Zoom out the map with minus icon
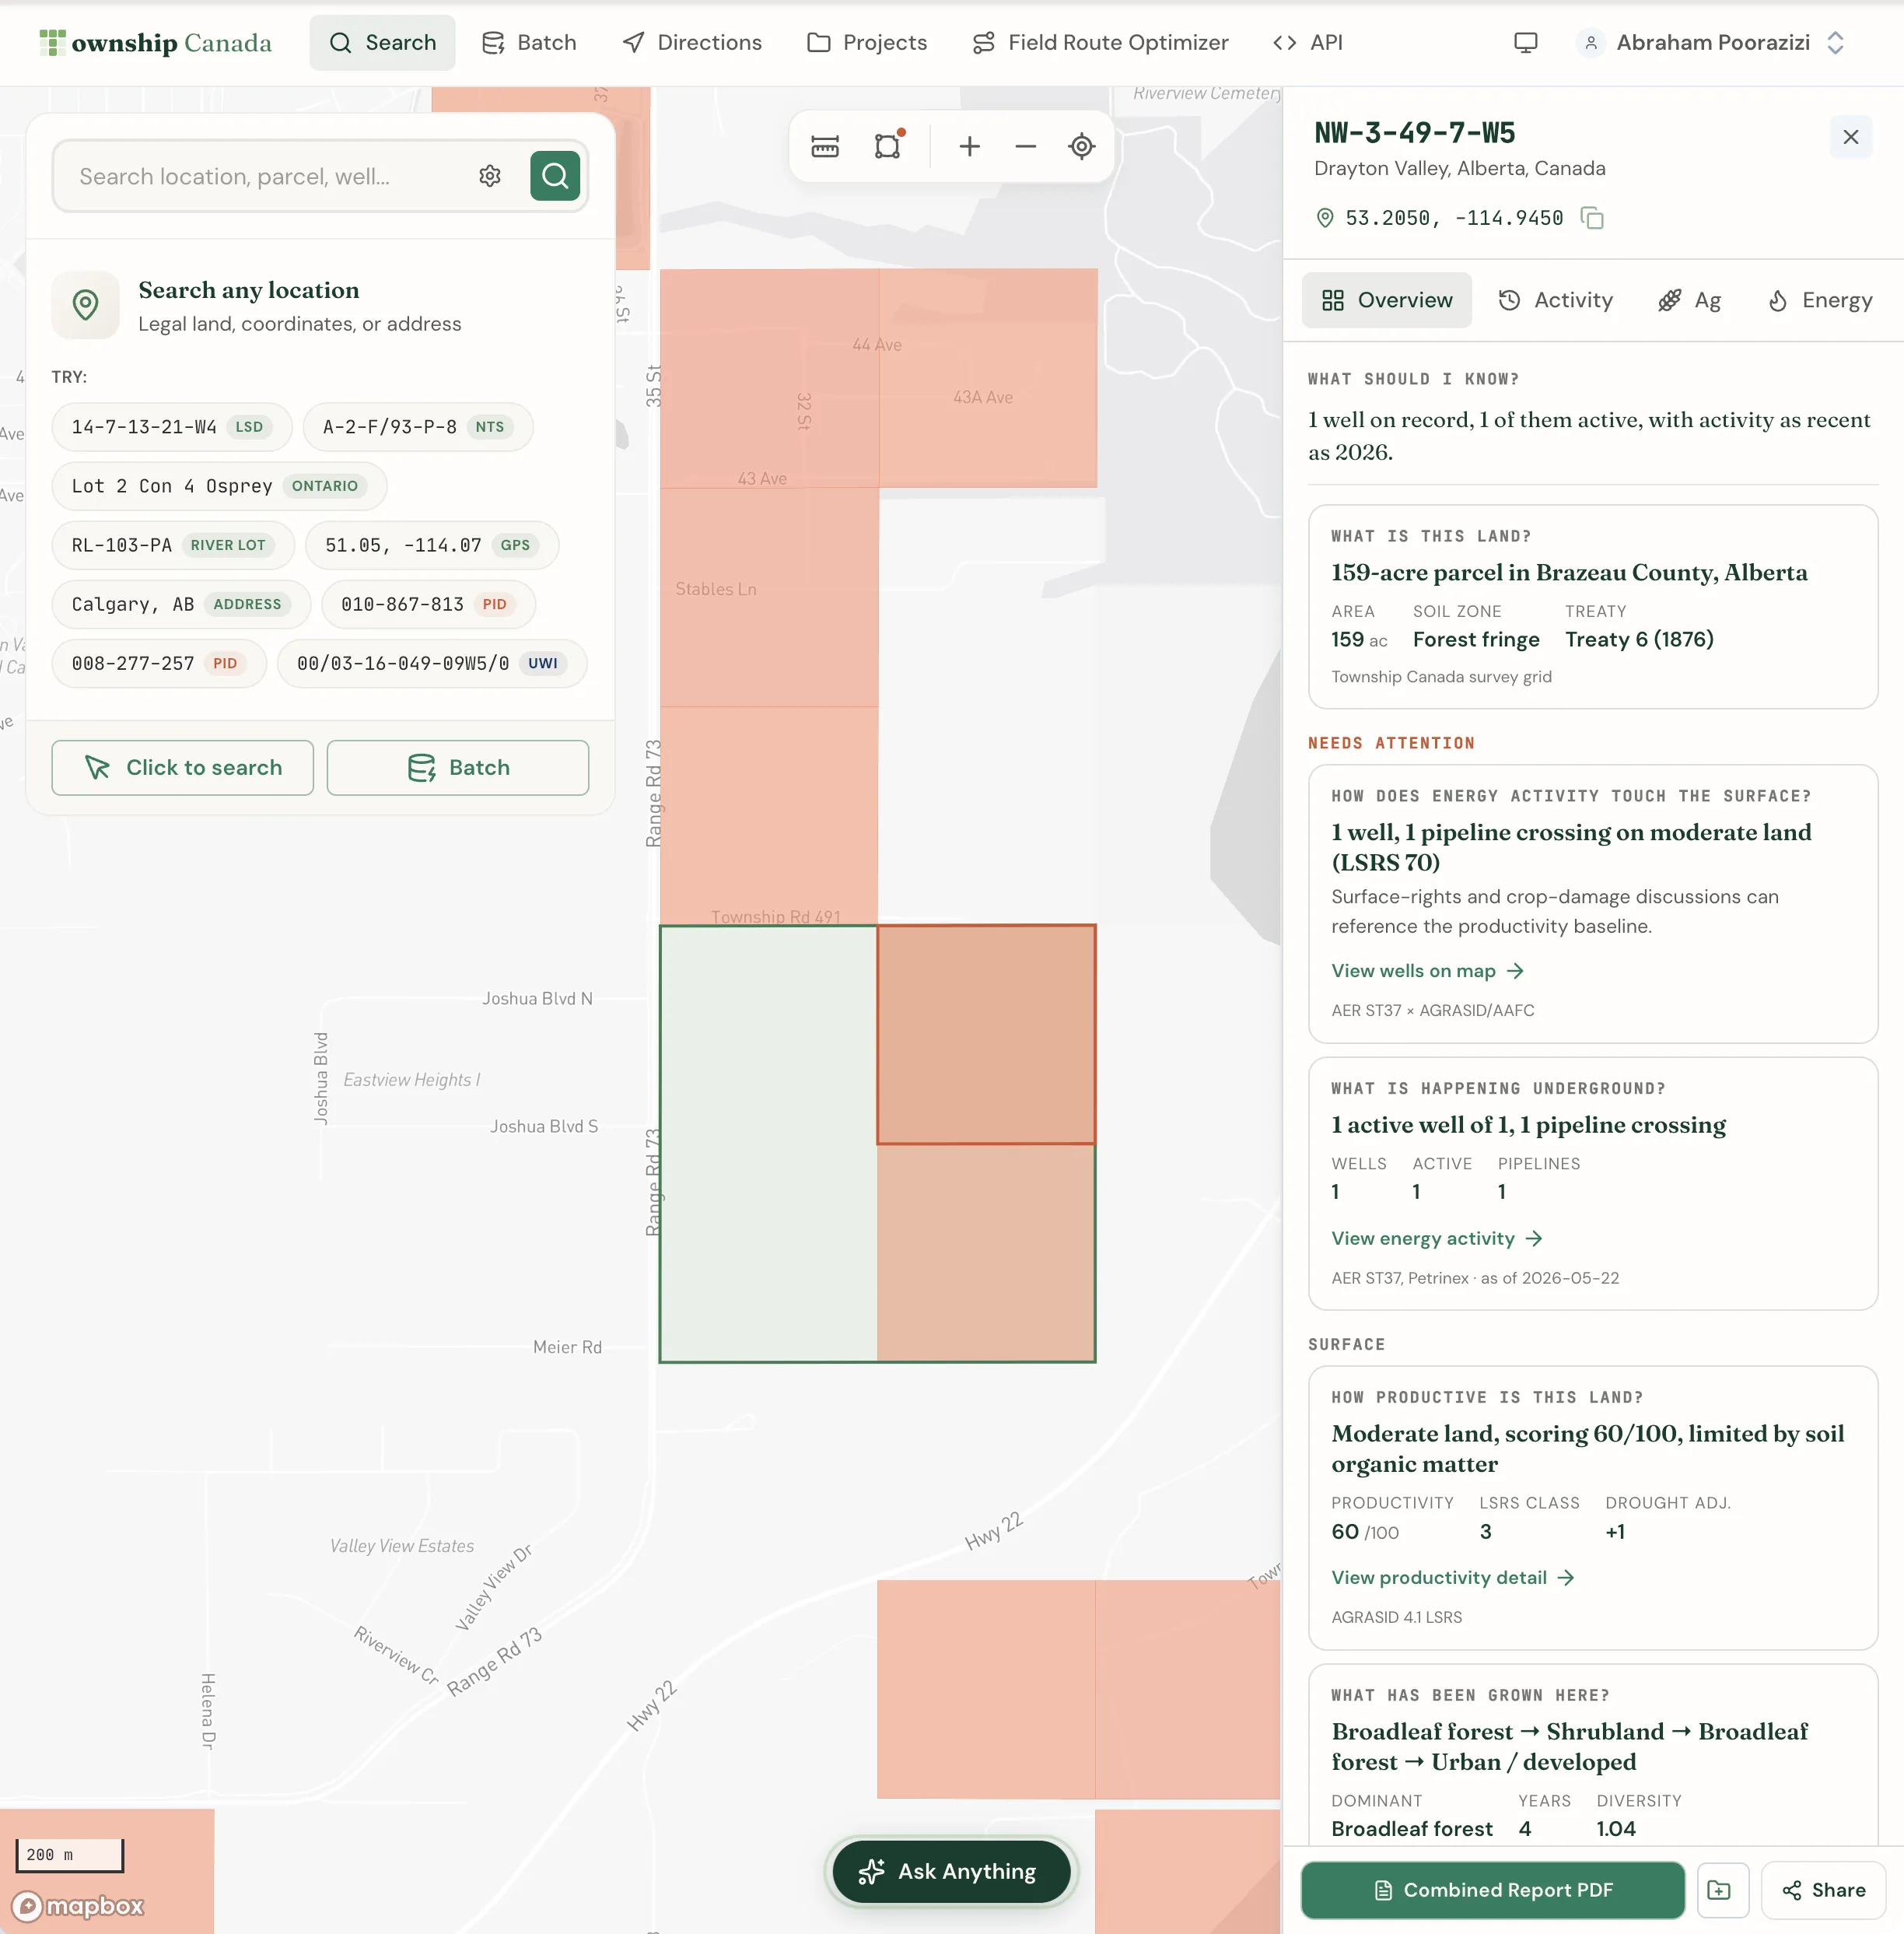Image resolution: width=1904 pixels, height=1934 pixels. pyautogui.click(x=1025, y=147)
